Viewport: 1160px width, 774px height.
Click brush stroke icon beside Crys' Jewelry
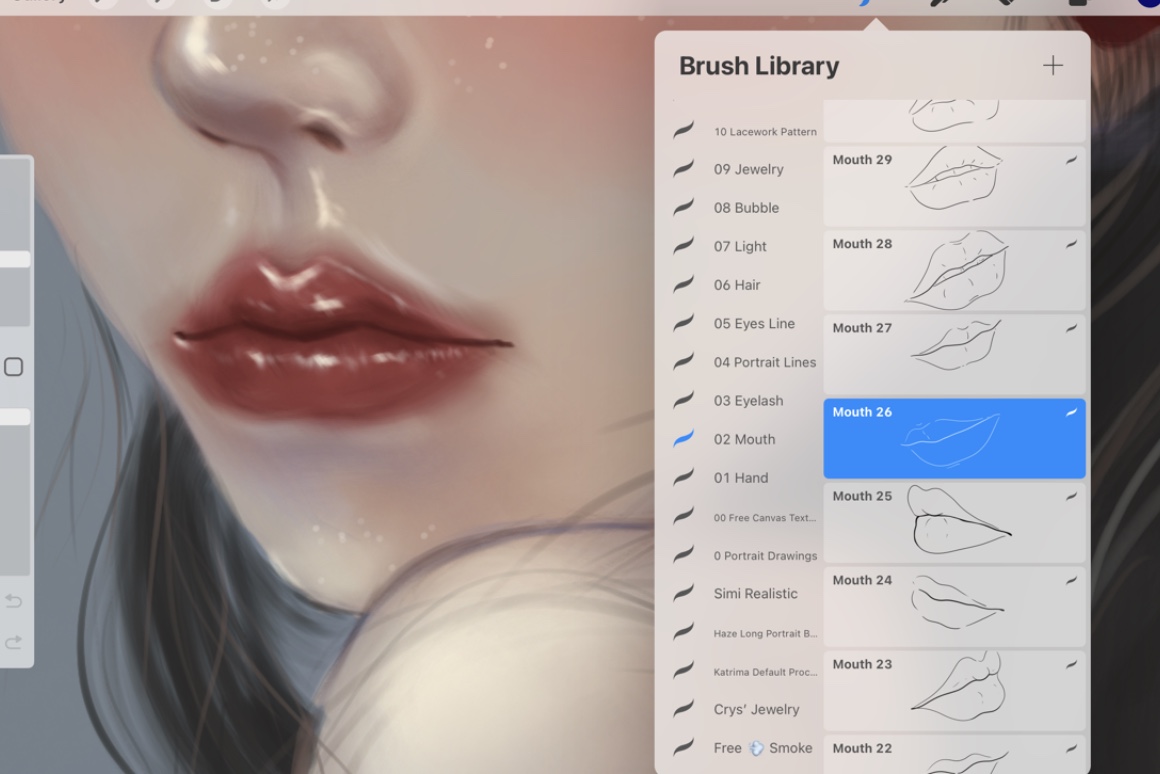pos(684,707)
